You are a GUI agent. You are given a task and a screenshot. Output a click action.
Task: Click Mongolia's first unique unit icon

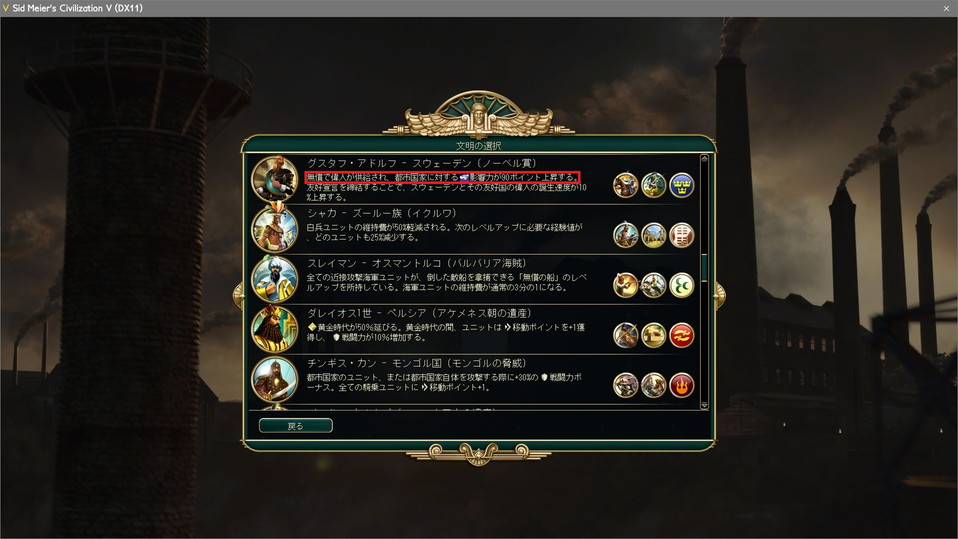click(x=626, y=386)
